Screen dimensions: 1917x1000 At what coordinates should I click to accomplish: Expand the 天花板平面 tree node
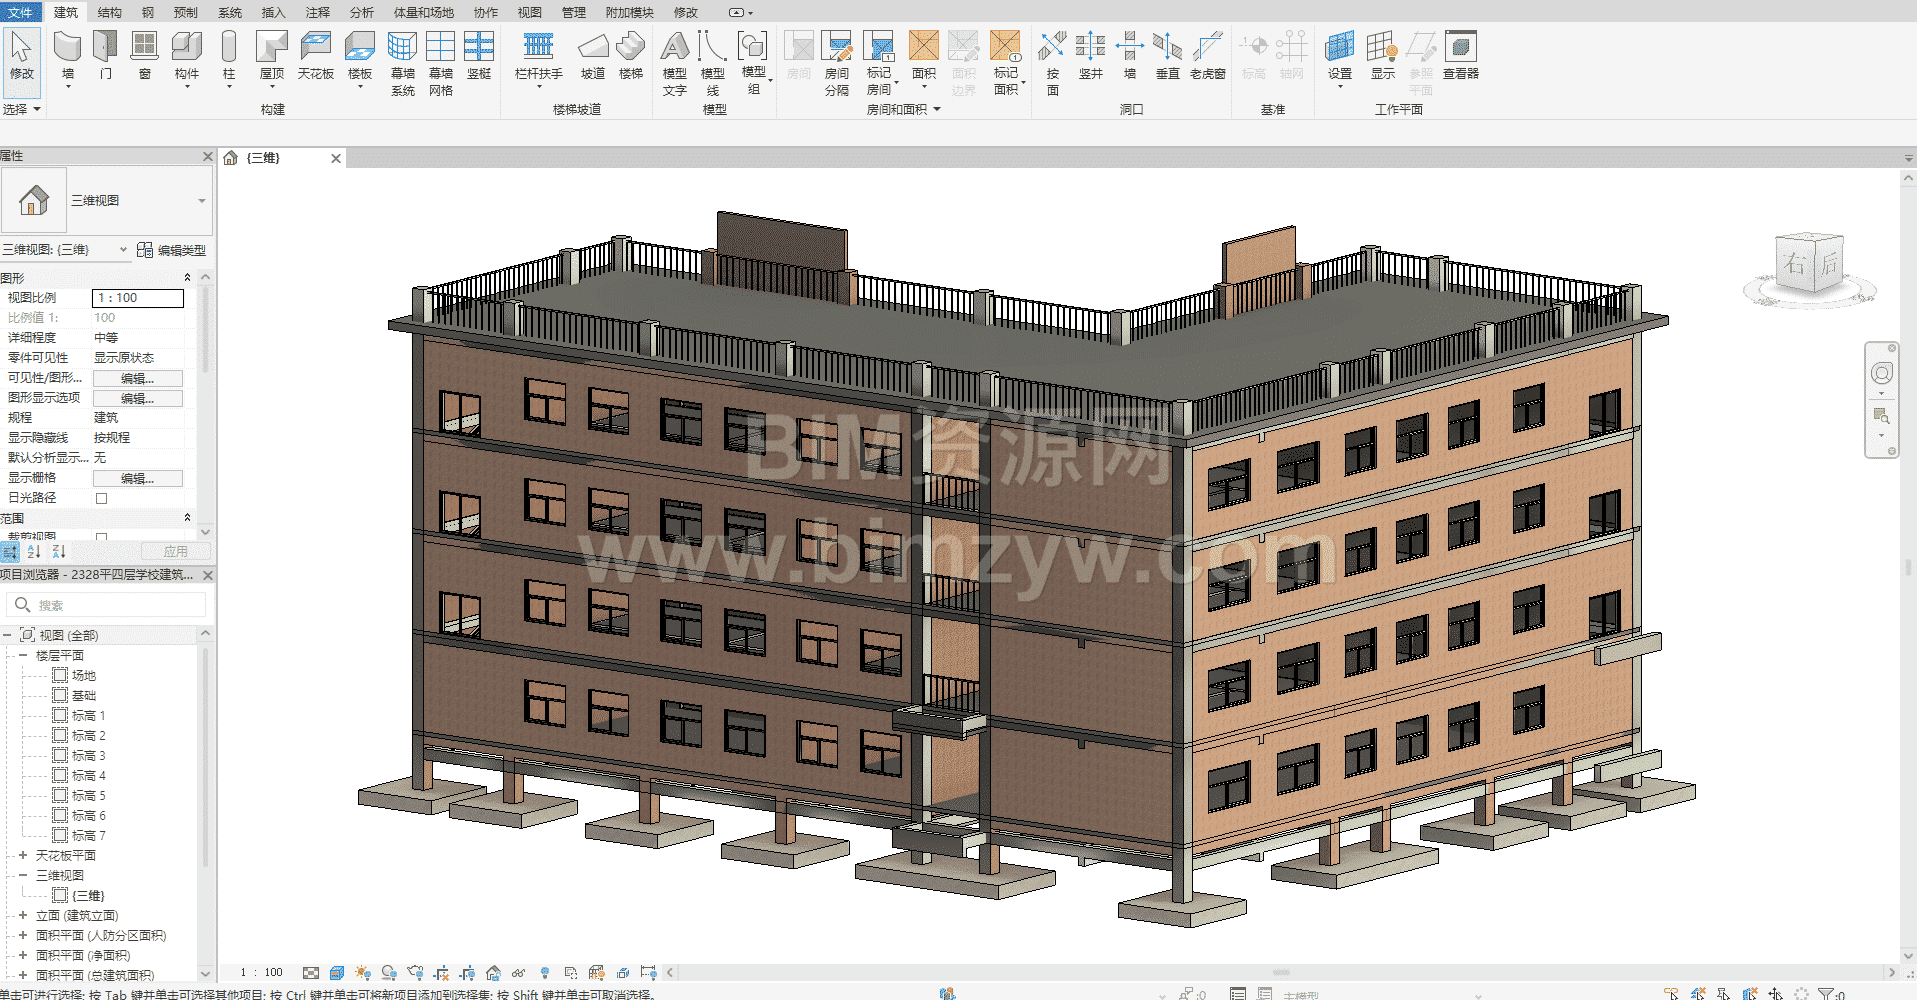(x=23, y=856)
